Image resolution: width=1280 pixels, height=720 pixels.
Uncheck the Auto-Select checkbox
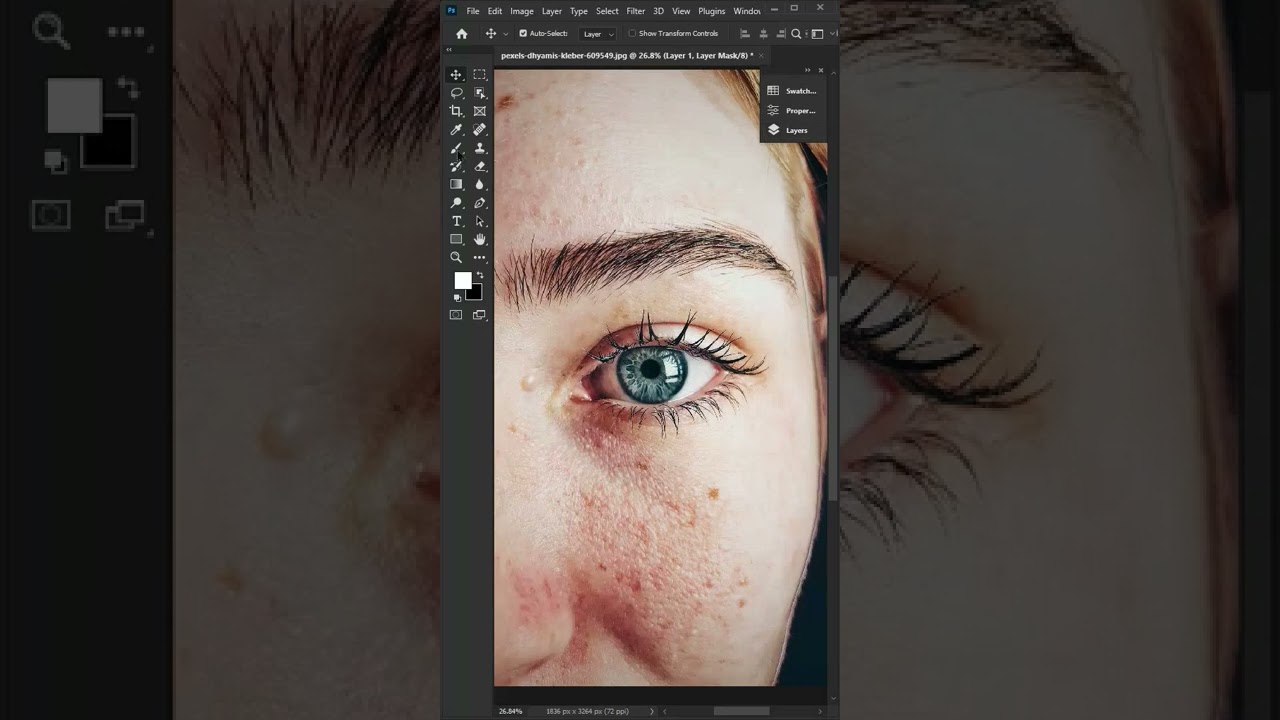tap(523, 34)
